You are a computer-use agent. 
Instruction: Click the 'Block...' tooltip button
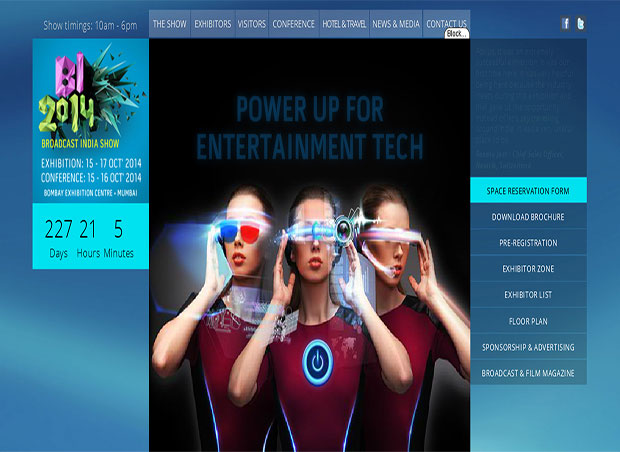click(x=457, y=34)
